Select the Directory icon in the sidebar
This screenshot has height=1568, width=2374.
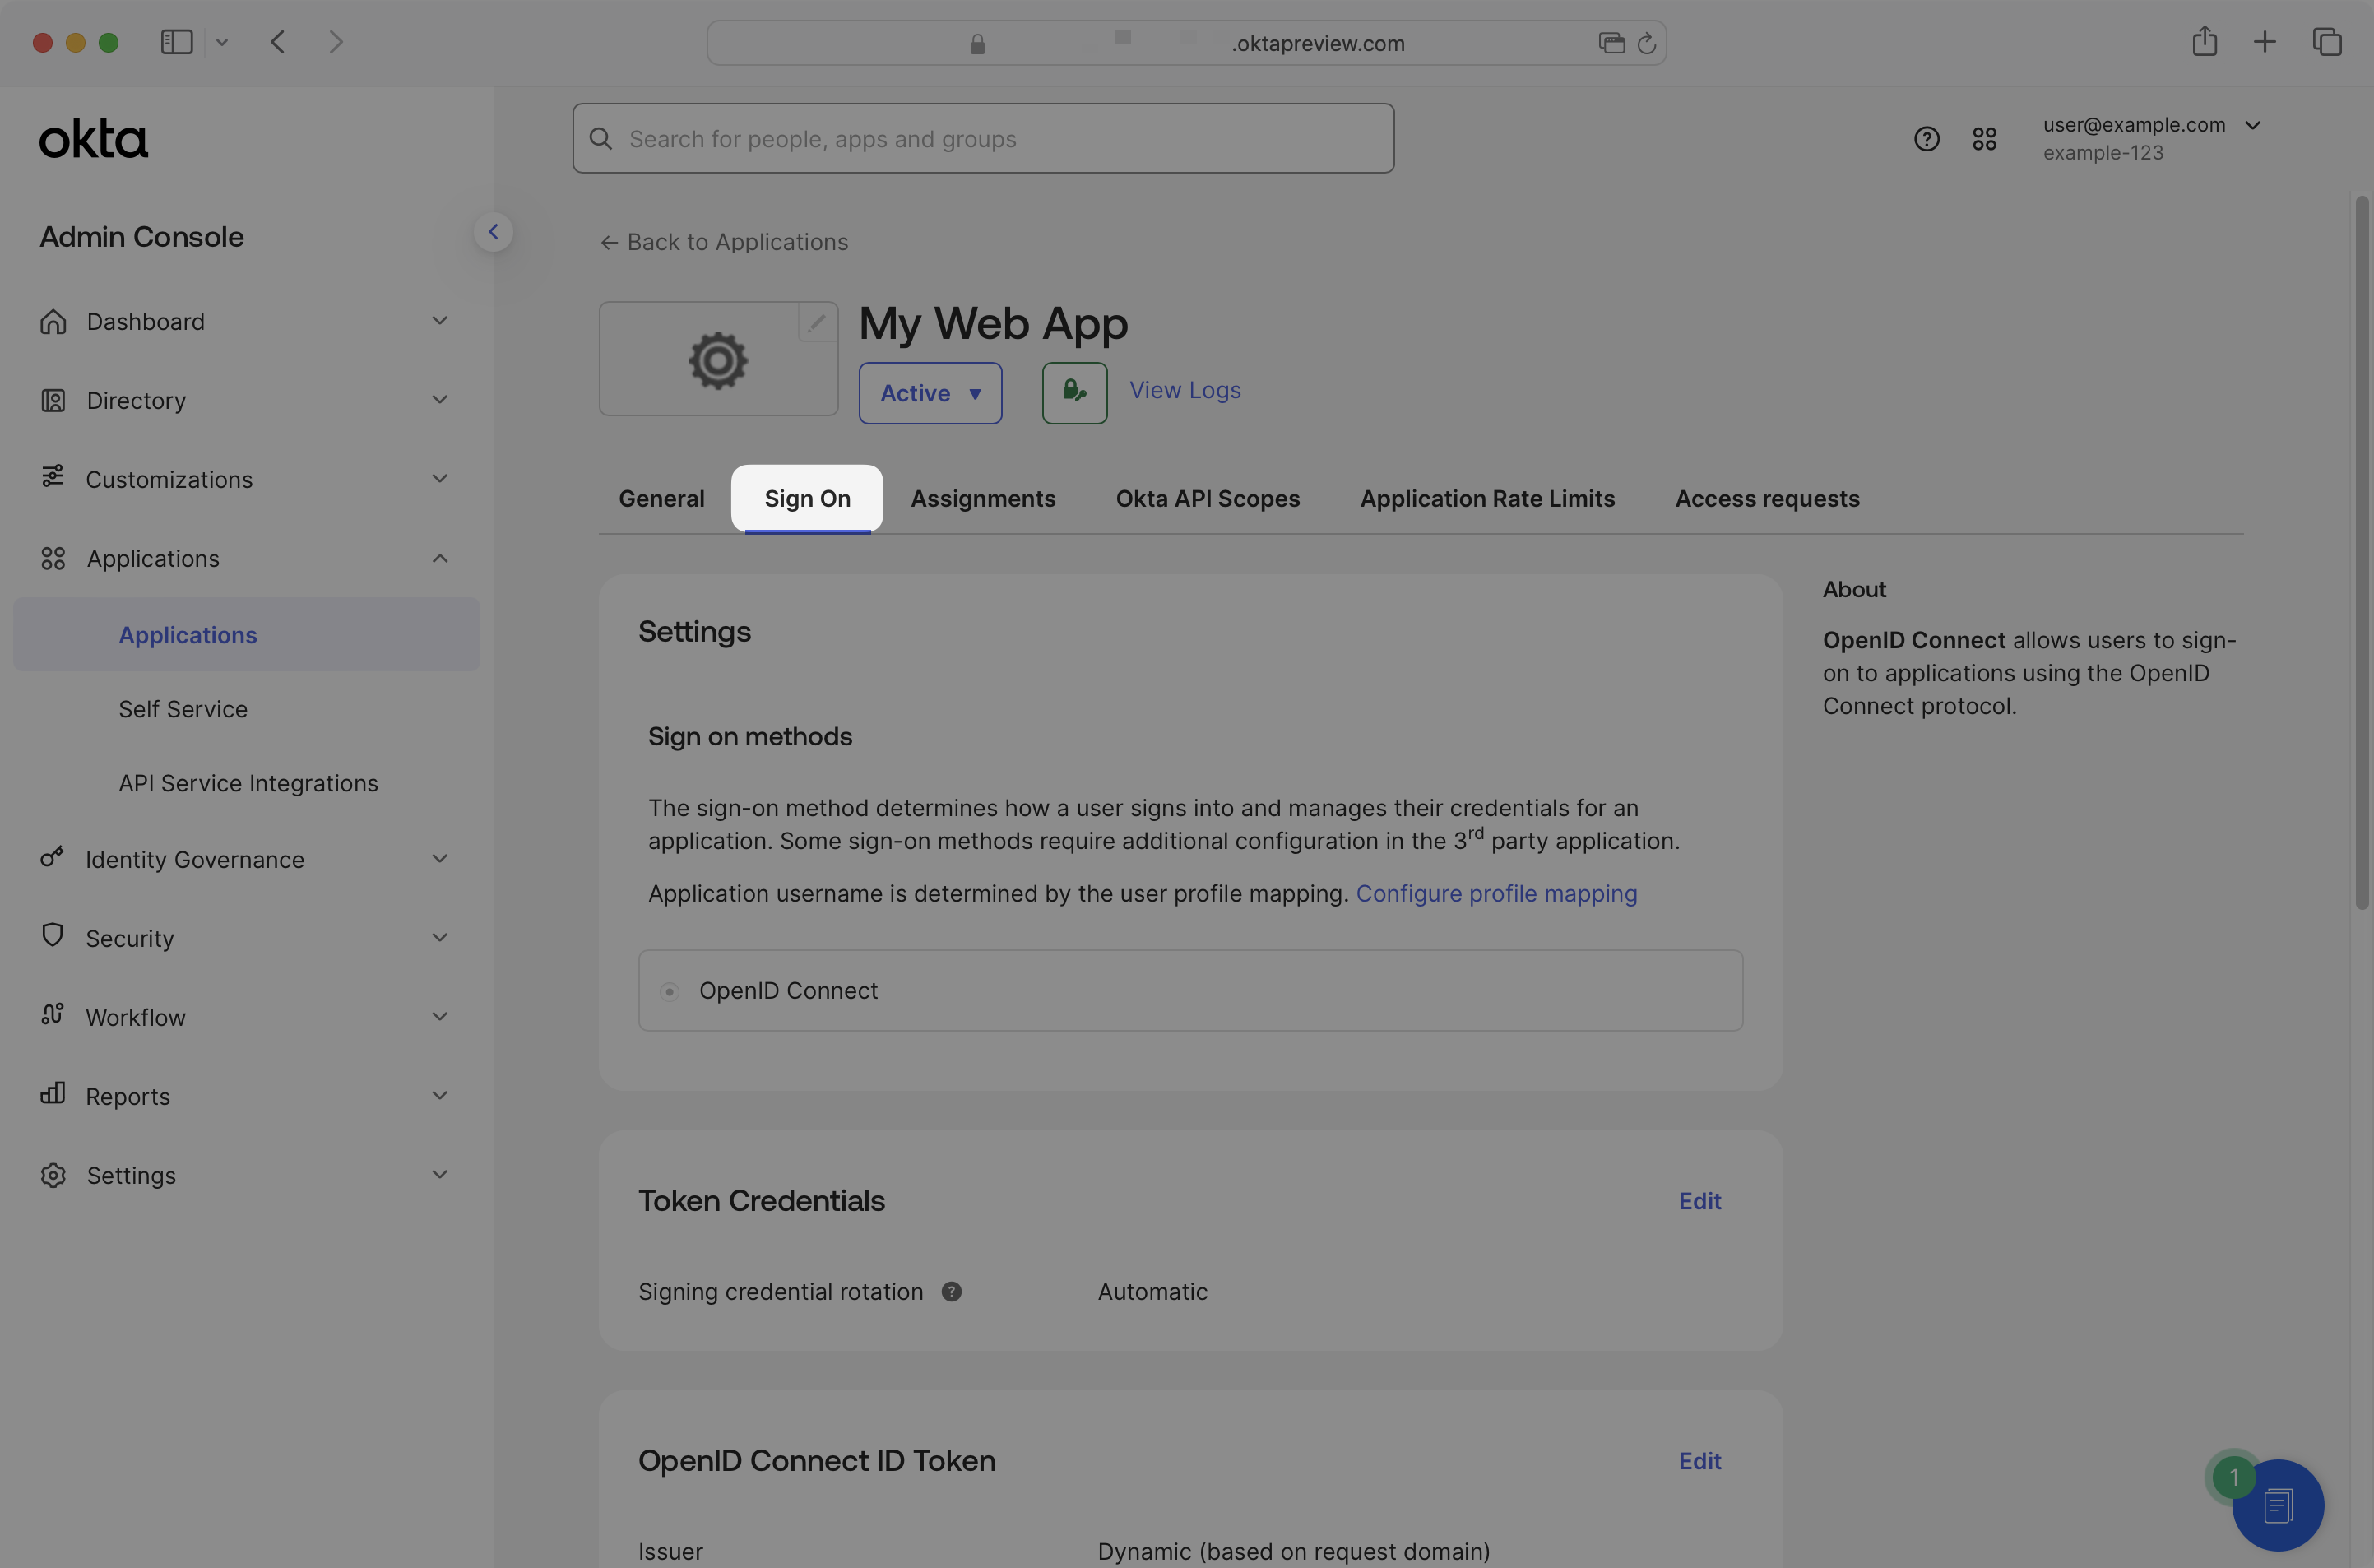[54, 400]
